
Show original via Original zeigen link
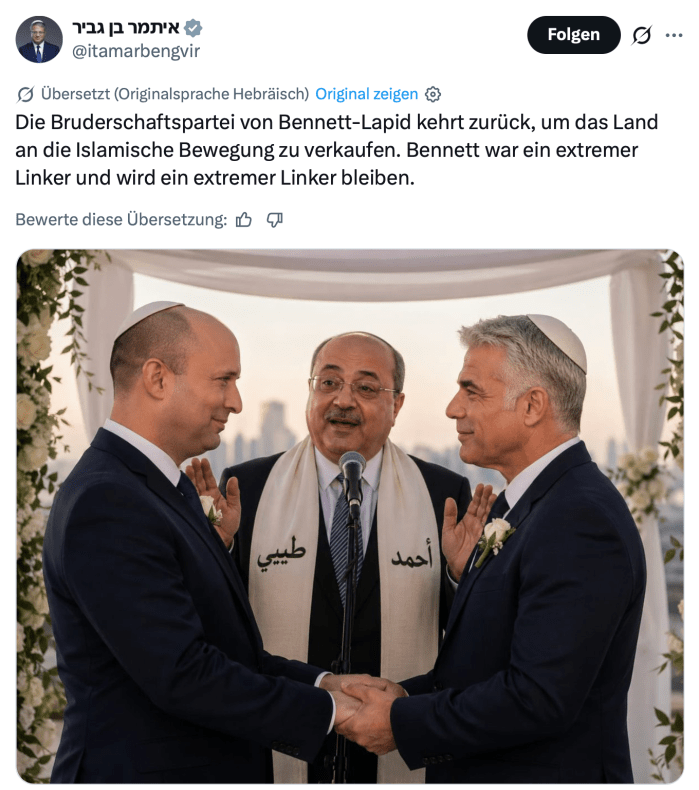pyautogui.click(x=366, y=94)
